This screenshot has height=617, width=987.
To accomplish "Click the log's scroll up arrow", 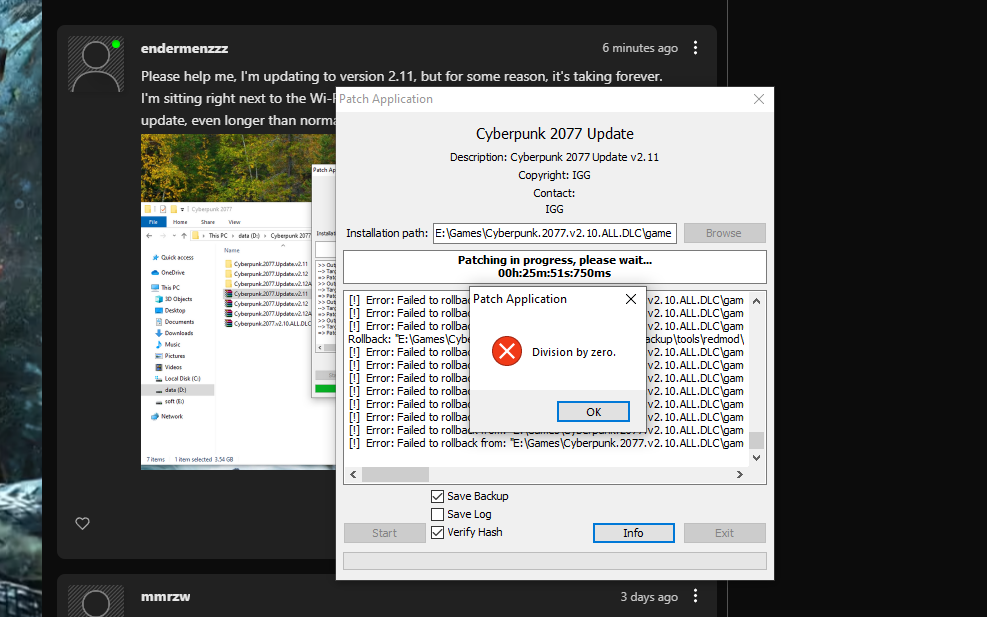I will tap(757, 301).
